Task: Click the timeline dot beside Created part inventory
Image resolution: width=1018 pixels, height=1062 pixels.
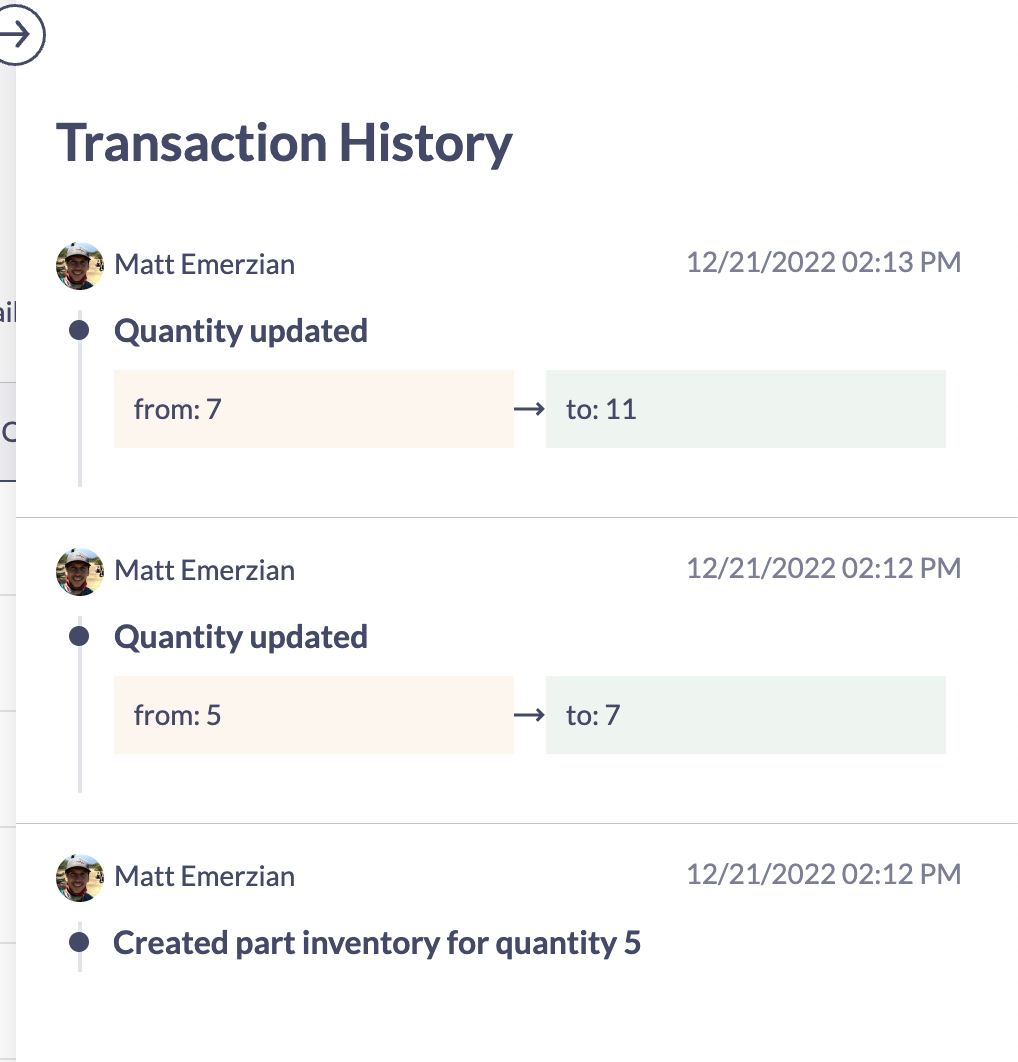Action: pos(80,942)
